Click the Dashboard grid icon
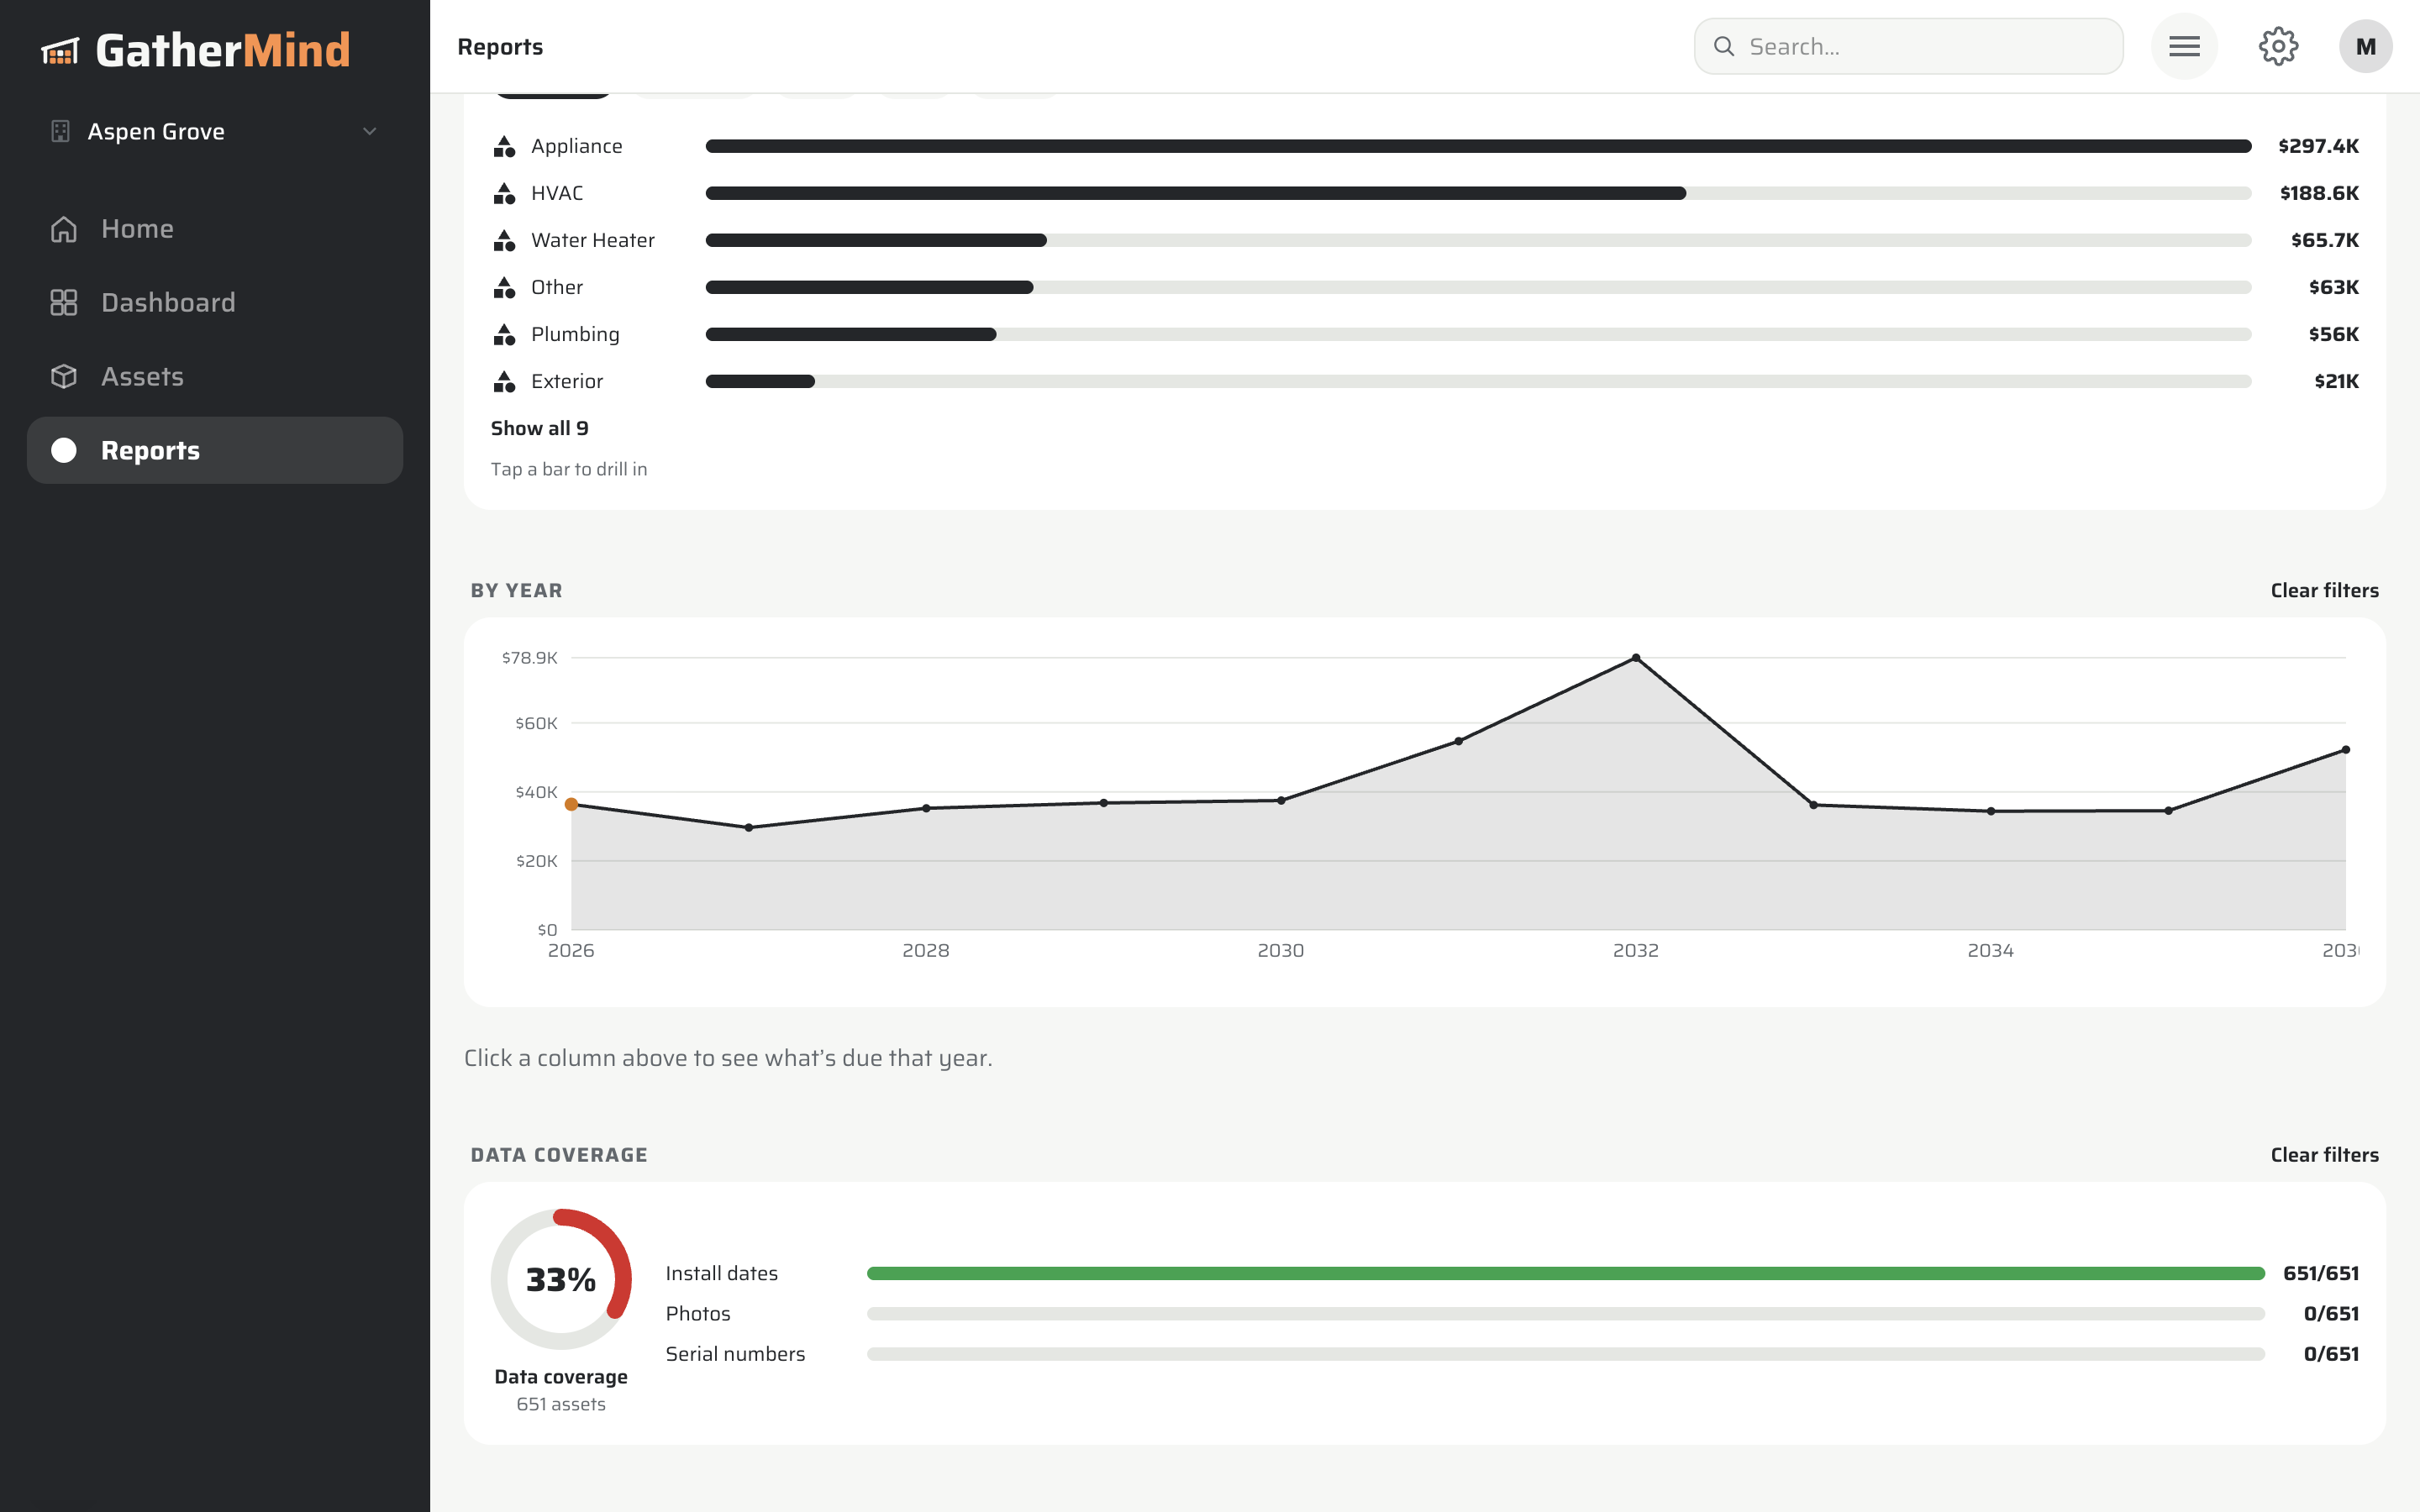 pos(64,303)
